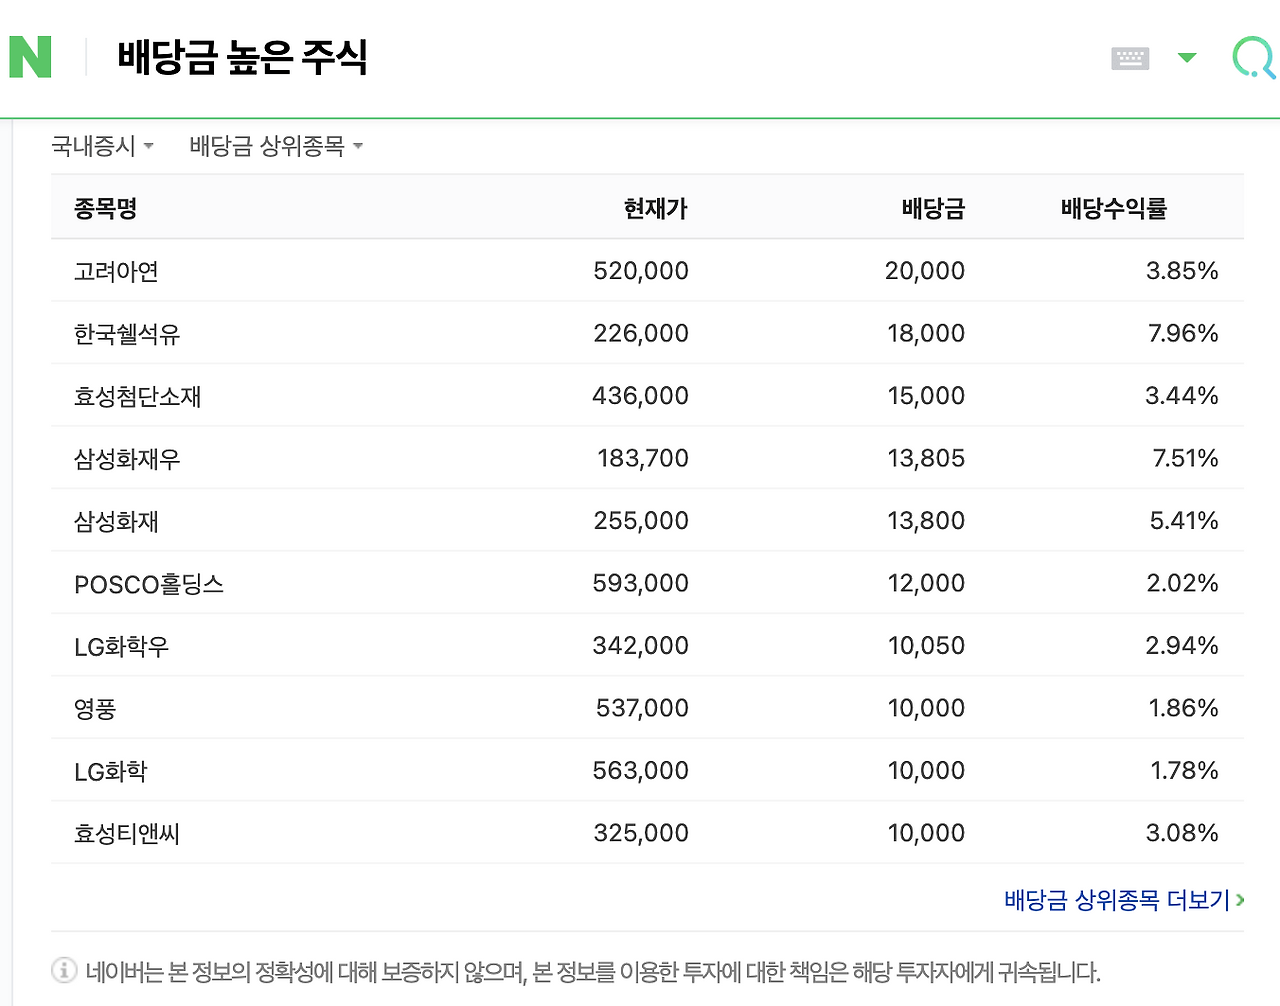Click the green search magnifier icon
The image size is (1280, 1006).
[x=1254, y=58]
